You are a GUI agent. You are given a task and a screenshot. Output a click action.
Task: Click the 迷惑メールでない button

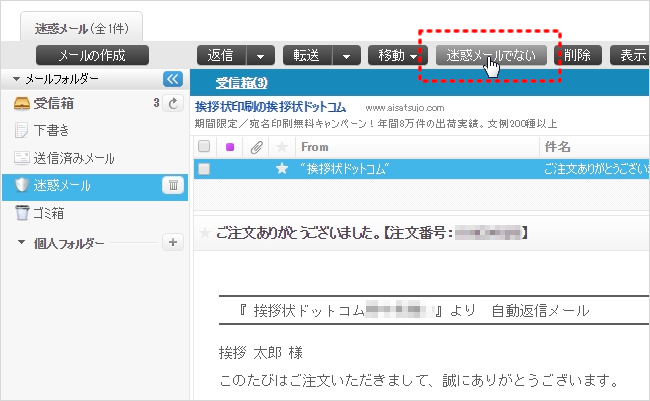click(491, 55)
